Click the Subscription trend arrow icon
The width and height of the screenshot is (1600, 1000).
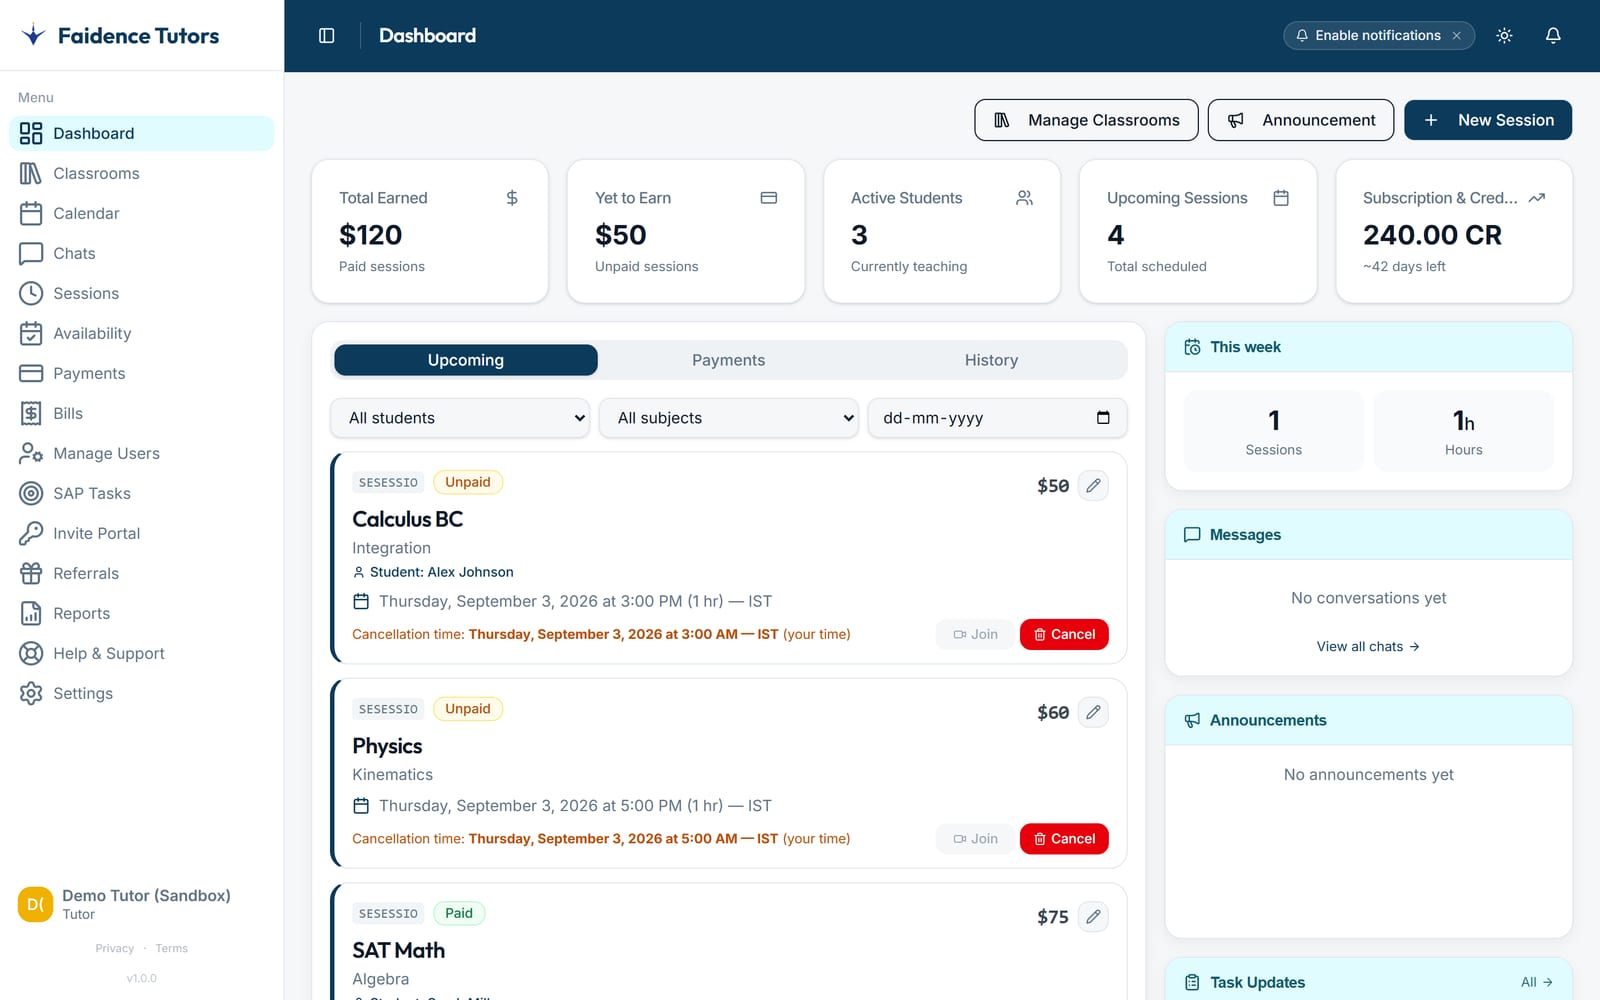[1537, 198]
